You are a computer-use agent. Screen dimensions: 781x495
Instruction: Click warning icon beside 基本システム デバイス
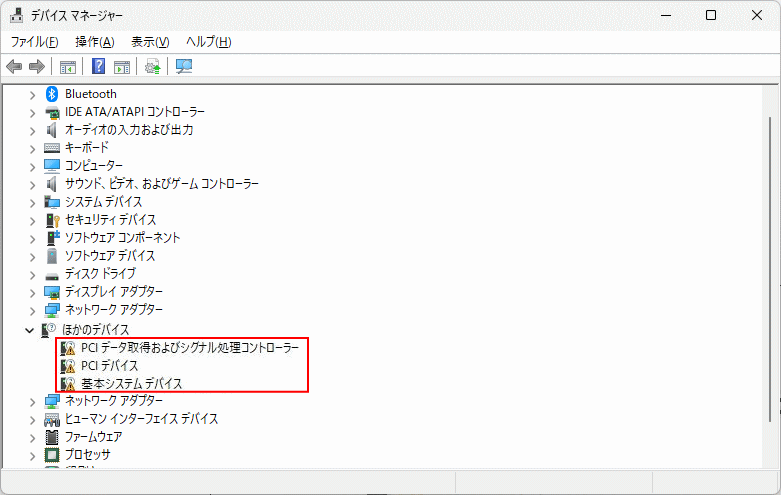68,383
